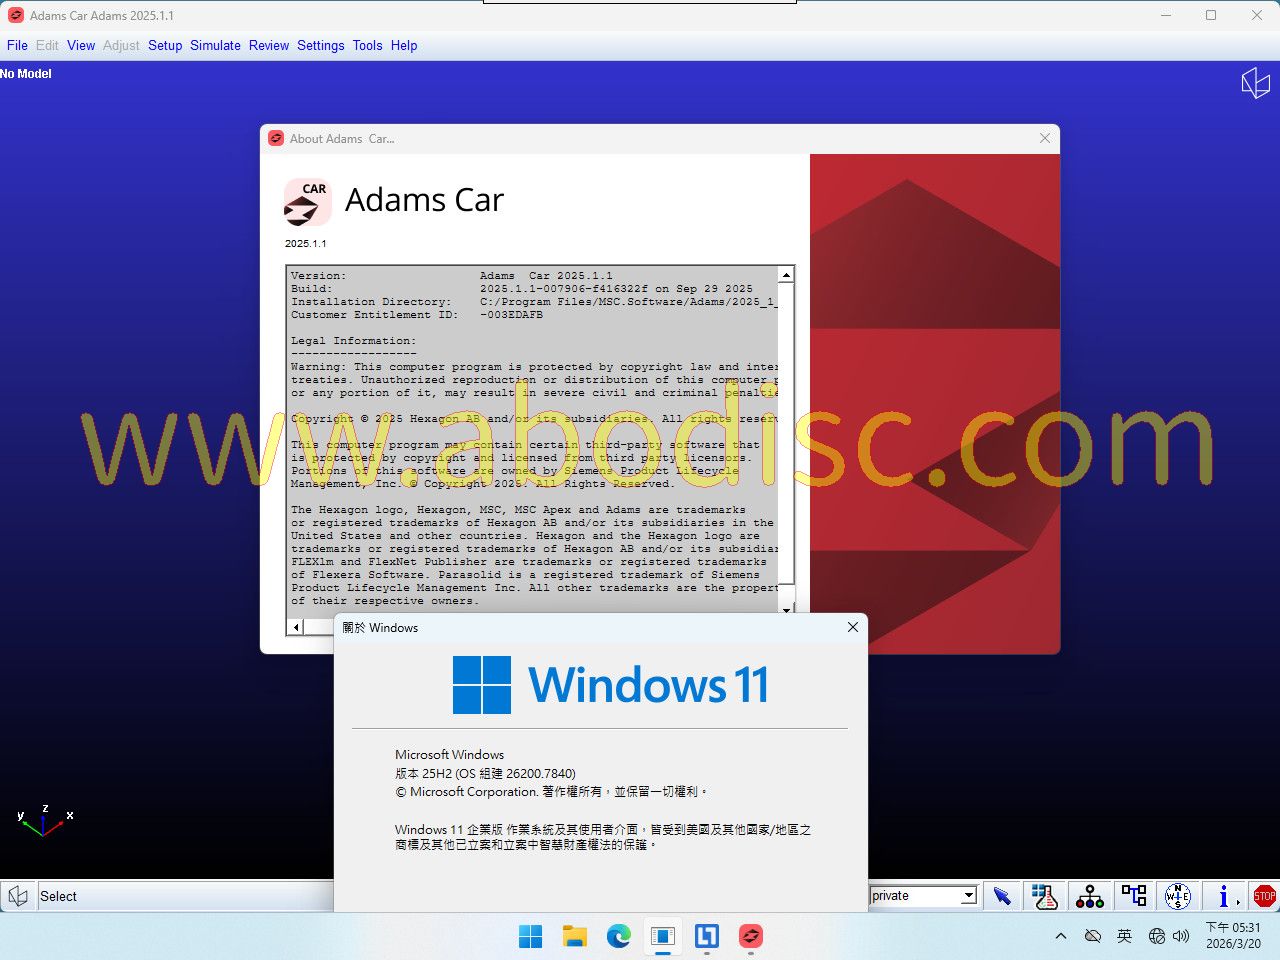Click the blue information icon
1280x960 pixels.
point(1222,896)
